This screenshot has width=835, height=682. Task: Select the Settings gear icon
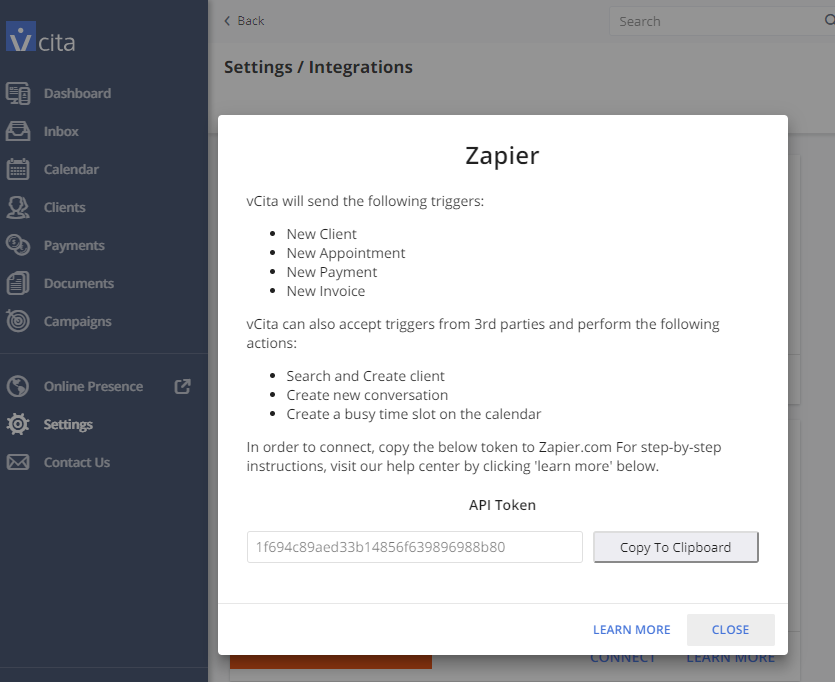point(18,424)
